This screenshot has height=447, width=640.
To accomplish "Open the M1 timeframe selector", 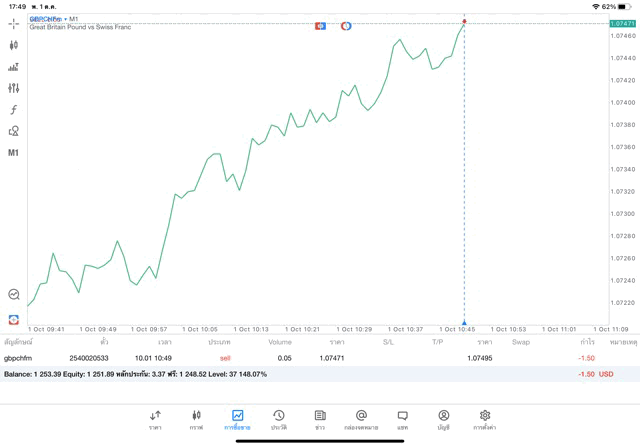I will (13, 153).
